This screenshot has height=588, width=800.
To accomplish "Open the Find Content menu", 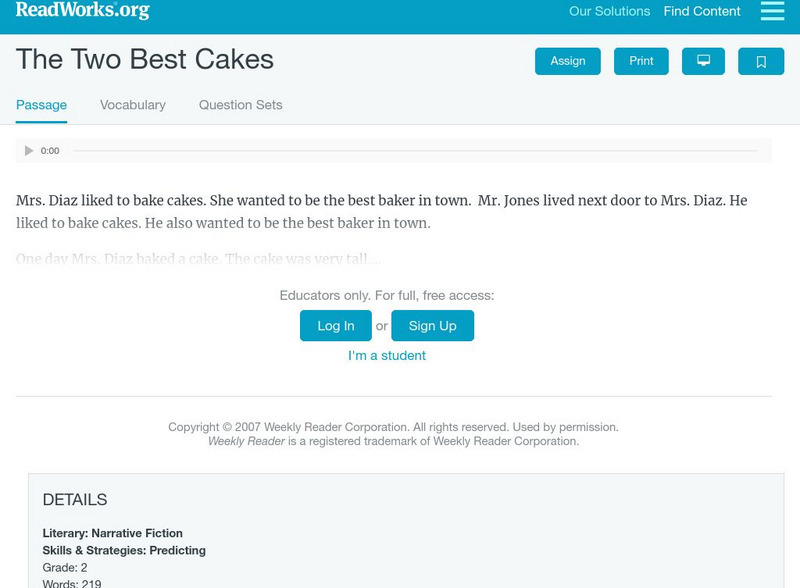I will point(700,11).
